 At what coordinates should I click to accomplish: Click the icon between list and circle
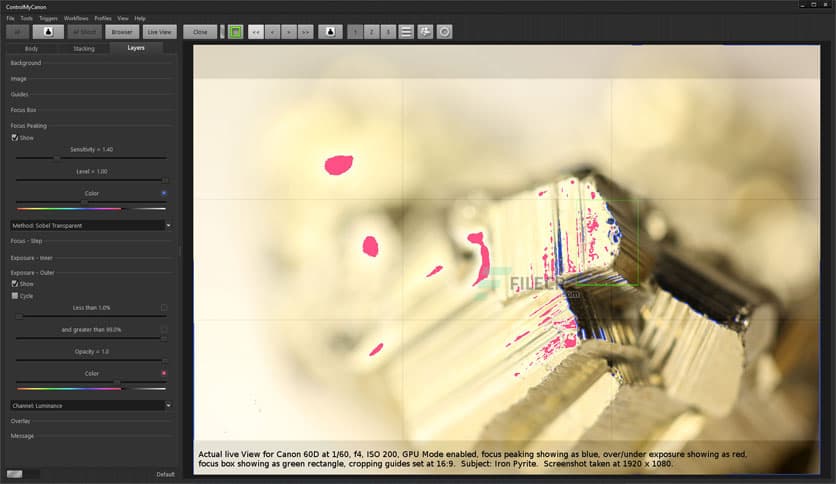pos(425,32)
